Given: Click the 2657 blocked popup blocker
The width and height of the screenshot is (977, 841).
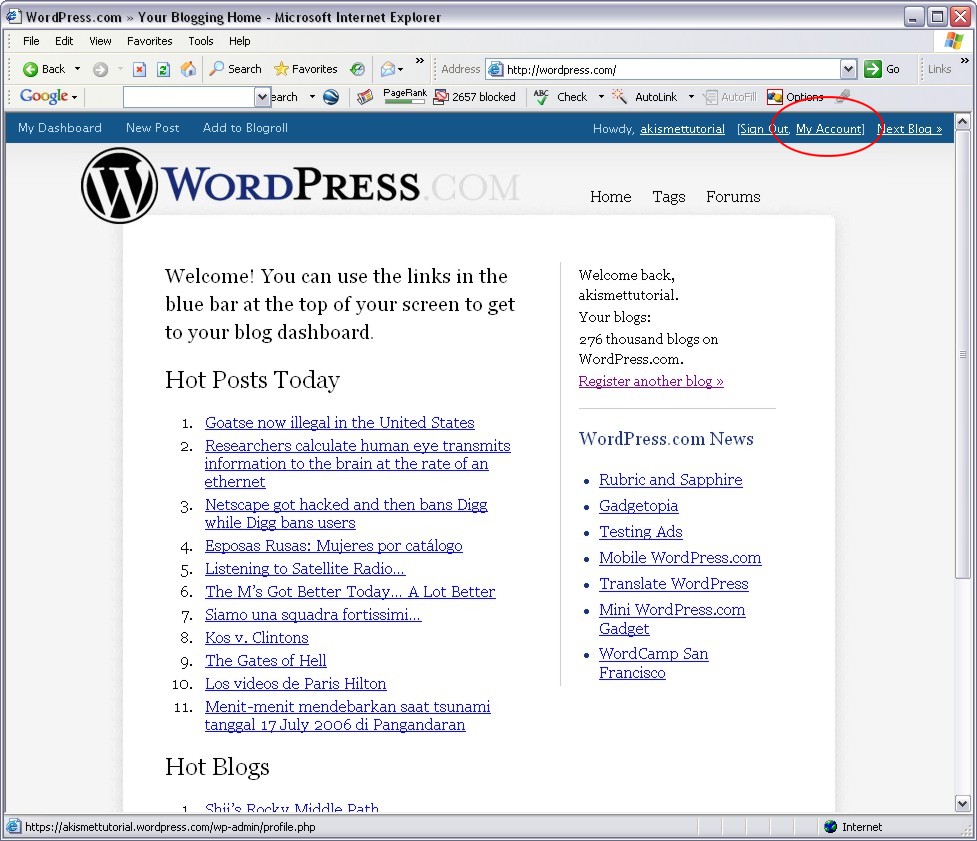Looking at the screenshot, I should 475,97.
